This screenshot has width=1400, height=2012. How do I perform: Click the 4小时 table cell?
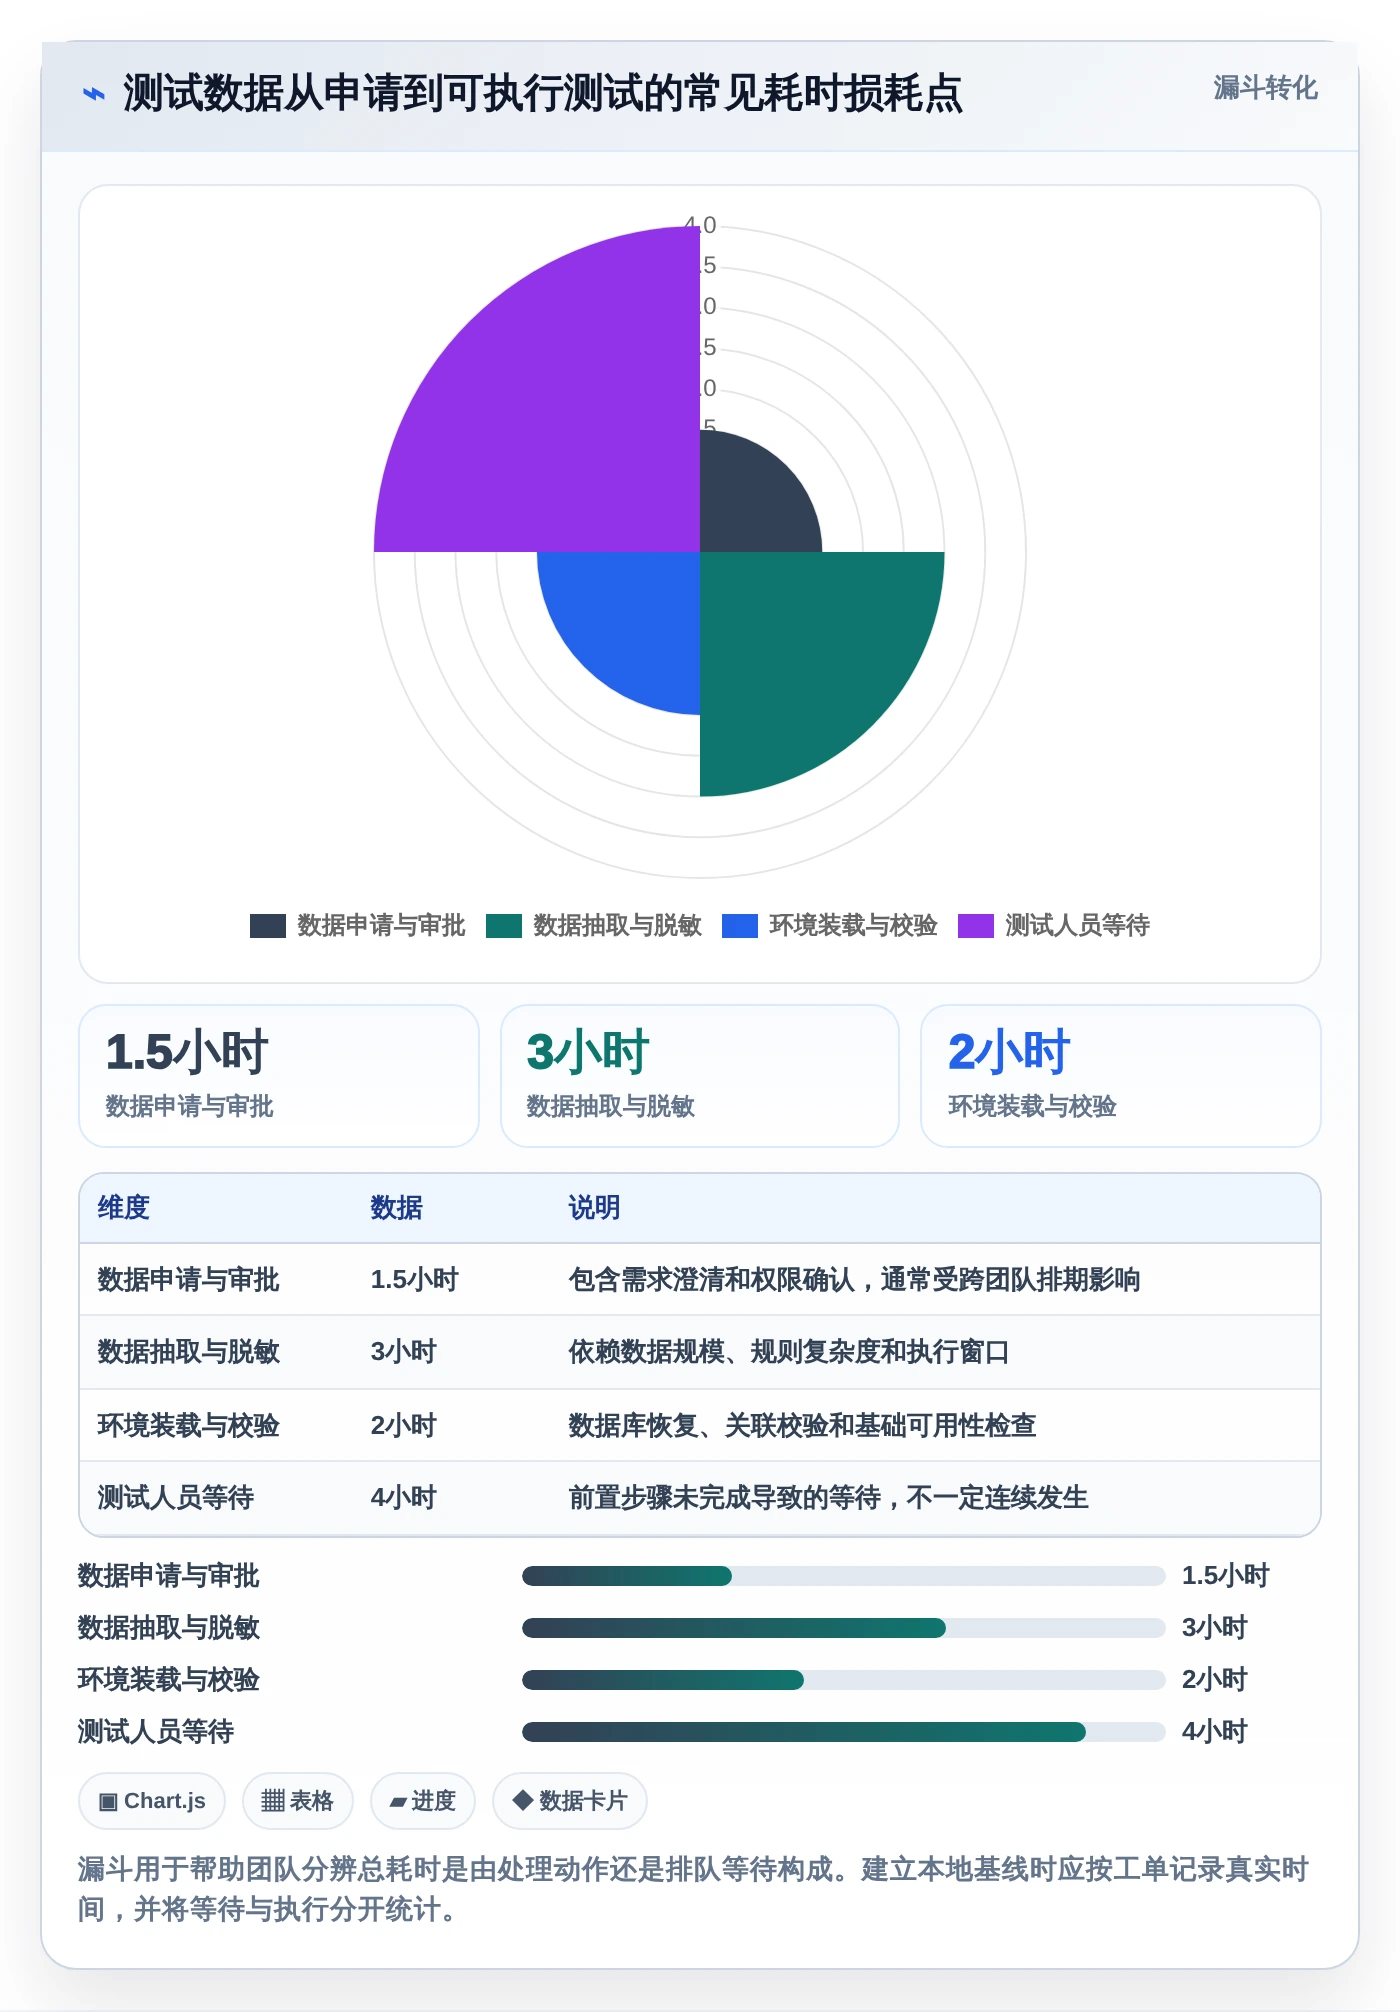[404, 1498]
